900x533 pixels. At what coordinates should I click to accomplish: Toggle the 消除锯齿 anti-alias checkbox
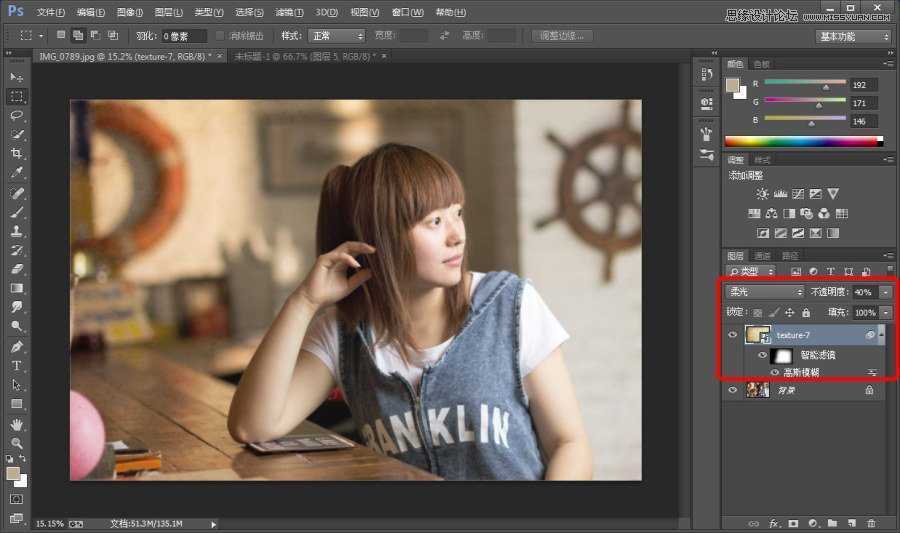tap(220, 36)
